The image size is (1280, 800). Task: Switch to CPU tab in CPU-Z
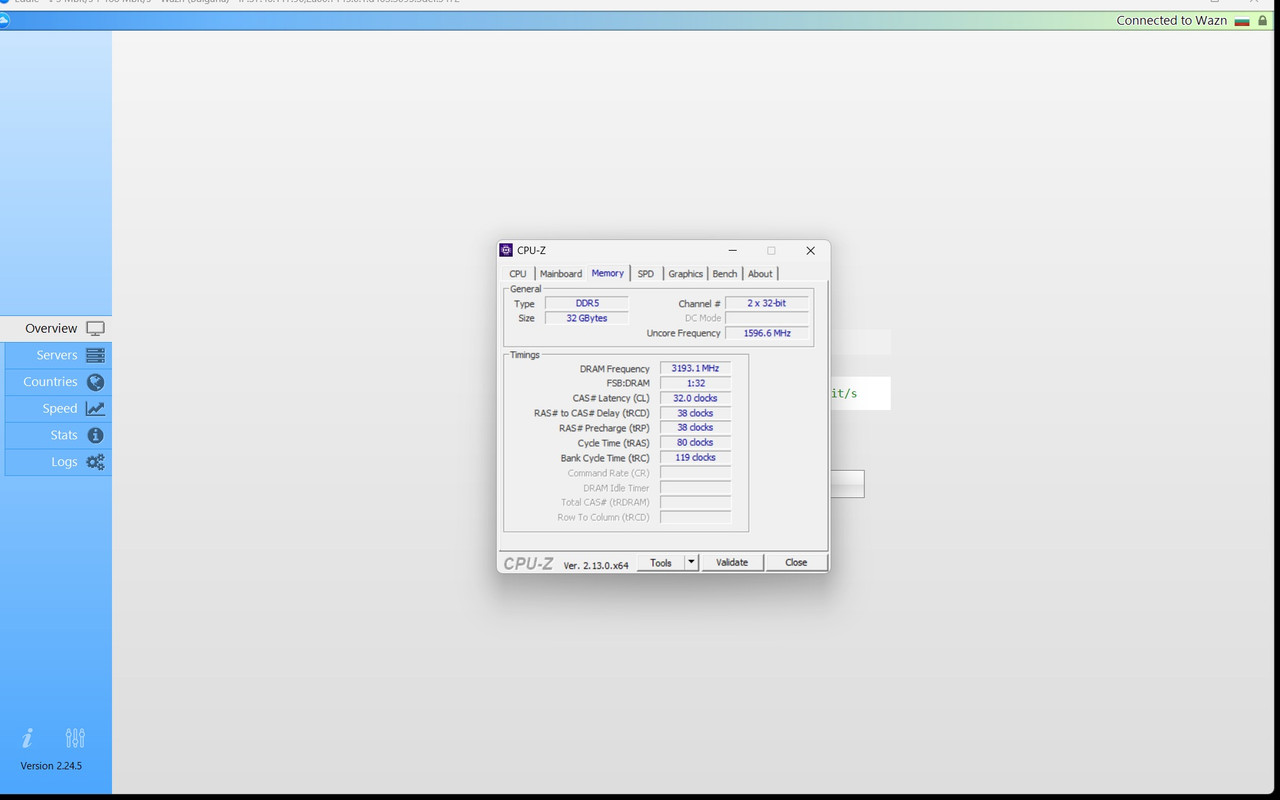[518, 274]
